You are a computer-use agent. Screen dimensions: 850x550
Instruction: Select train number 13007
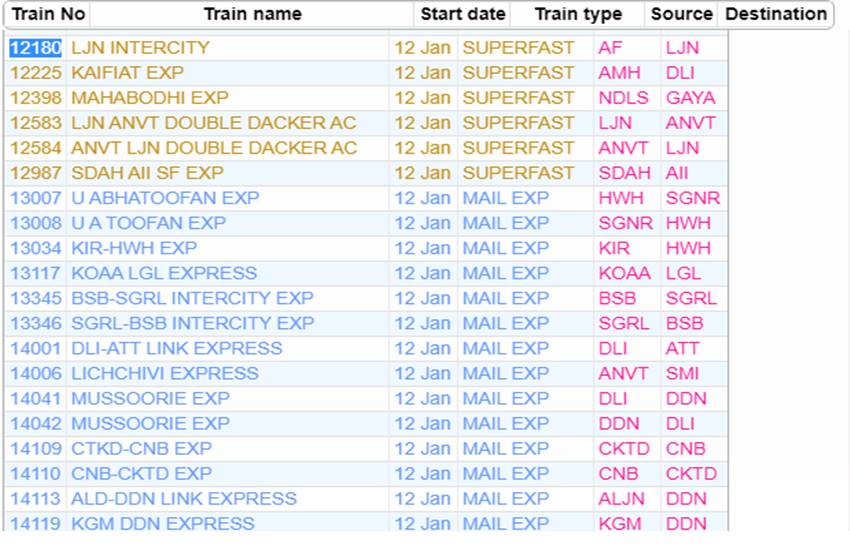click(x=36, y=198)
